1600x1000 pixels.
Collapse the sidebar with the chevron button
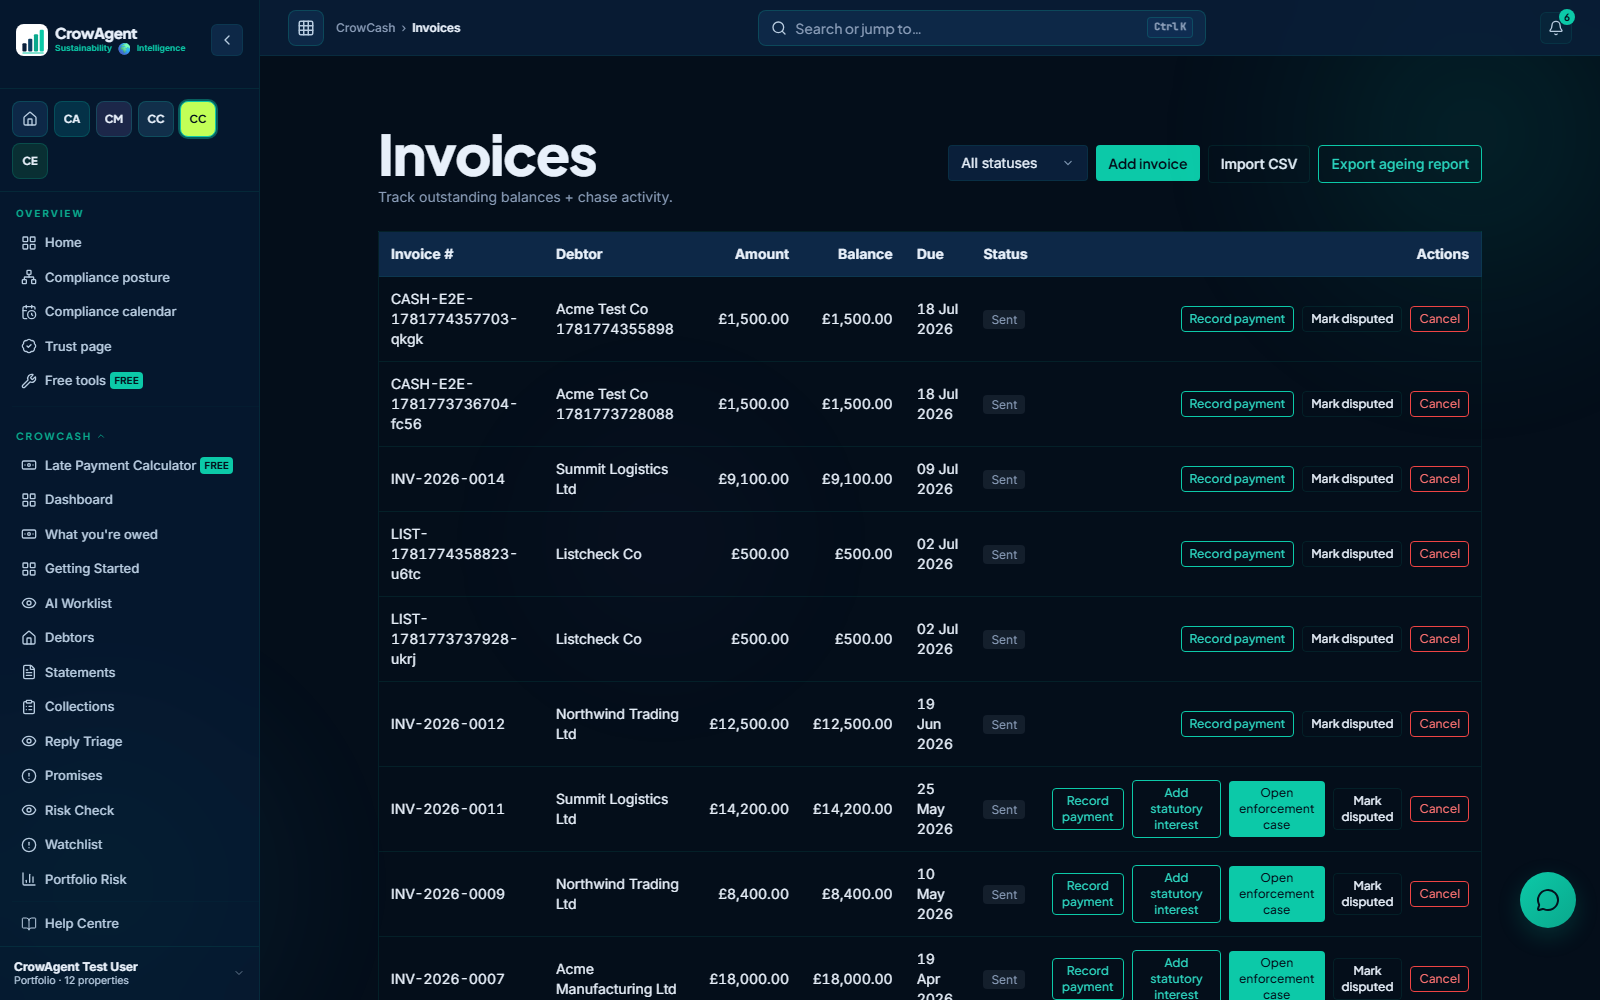tap(227, 40)
